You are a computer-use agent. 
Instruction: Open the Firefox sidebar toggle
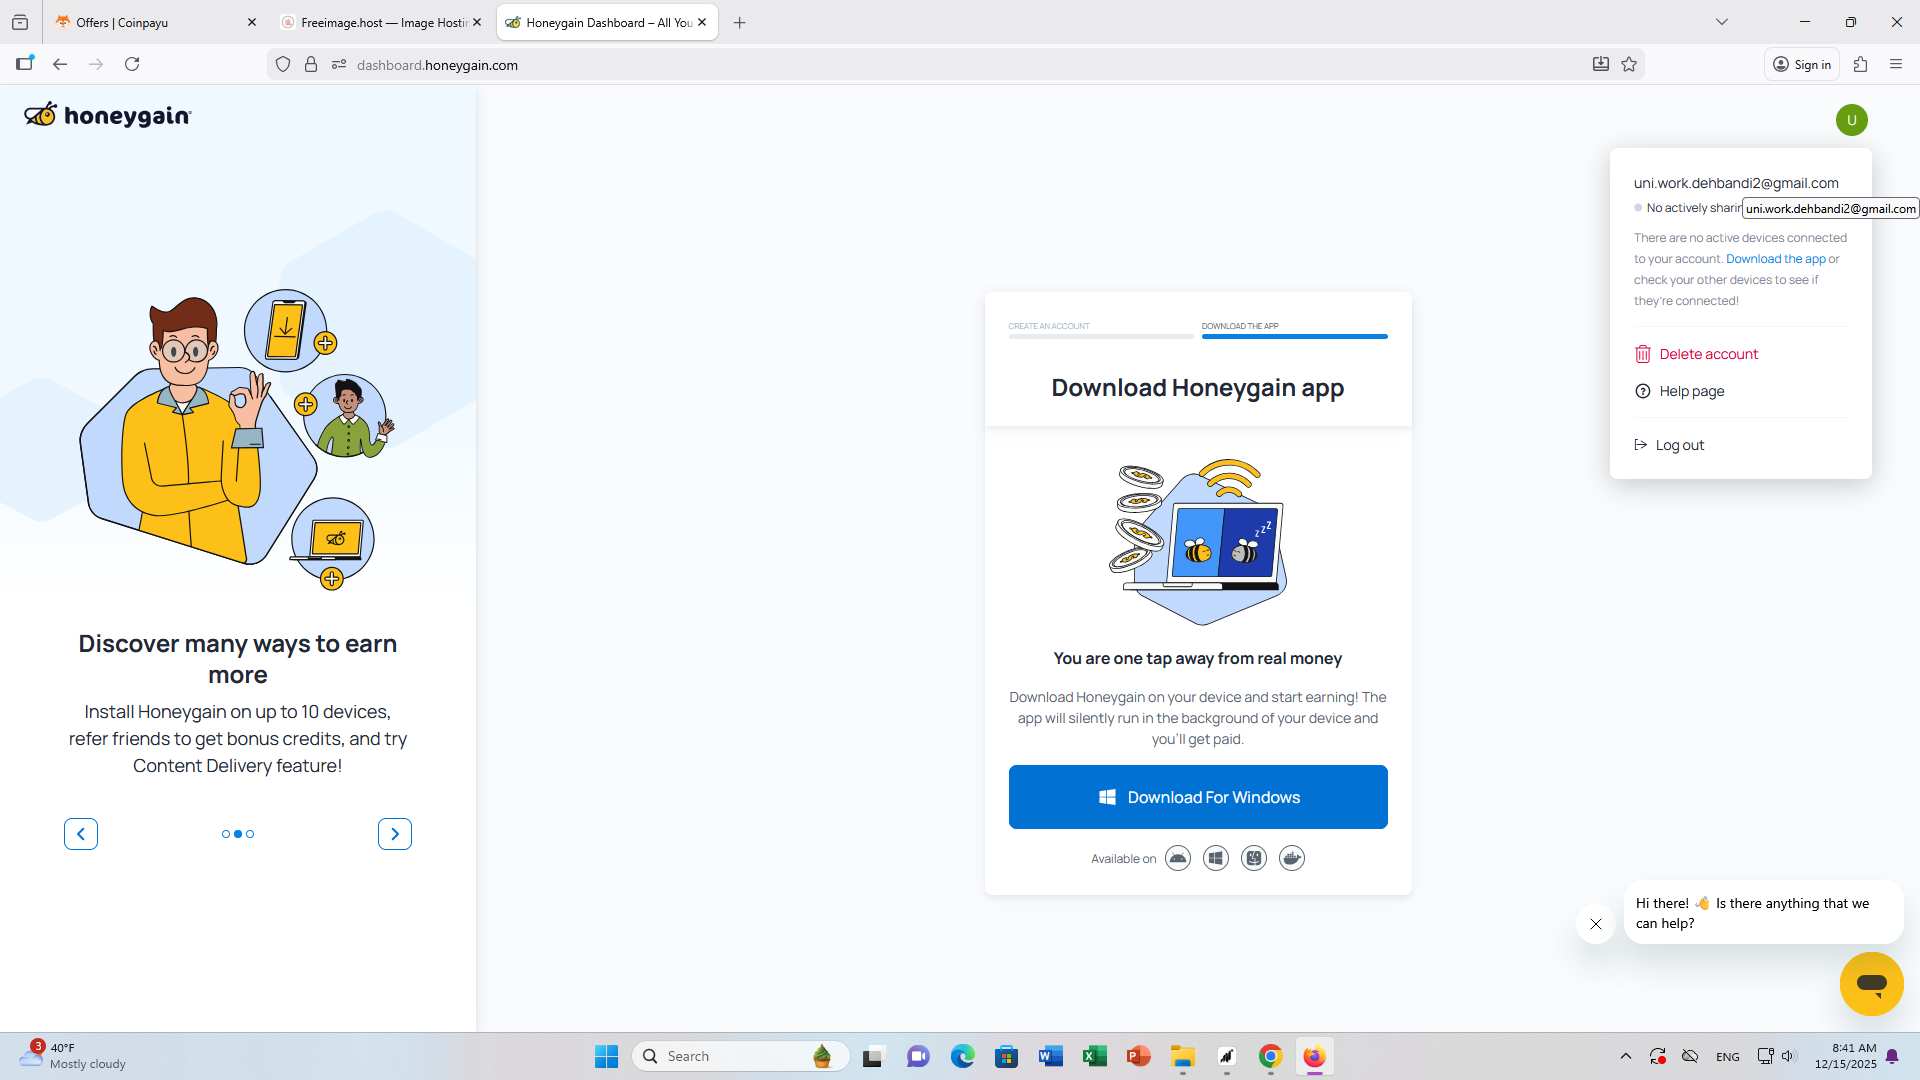[x=25, y=64]
